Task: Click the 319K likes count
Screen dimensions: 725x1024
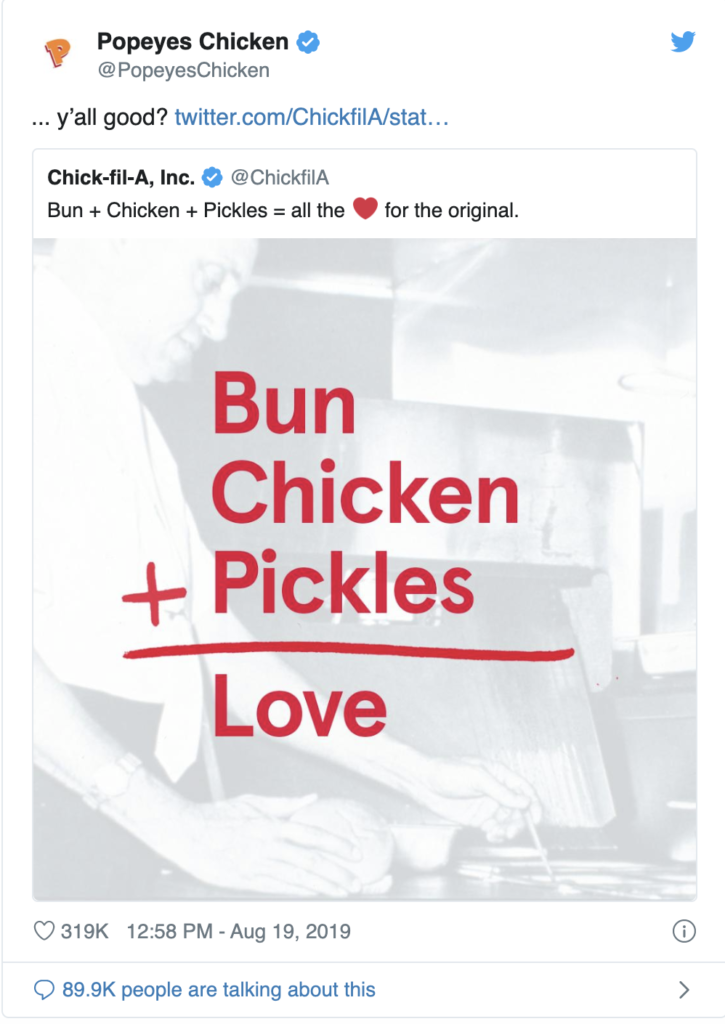Action: click(x=84, y=931)
